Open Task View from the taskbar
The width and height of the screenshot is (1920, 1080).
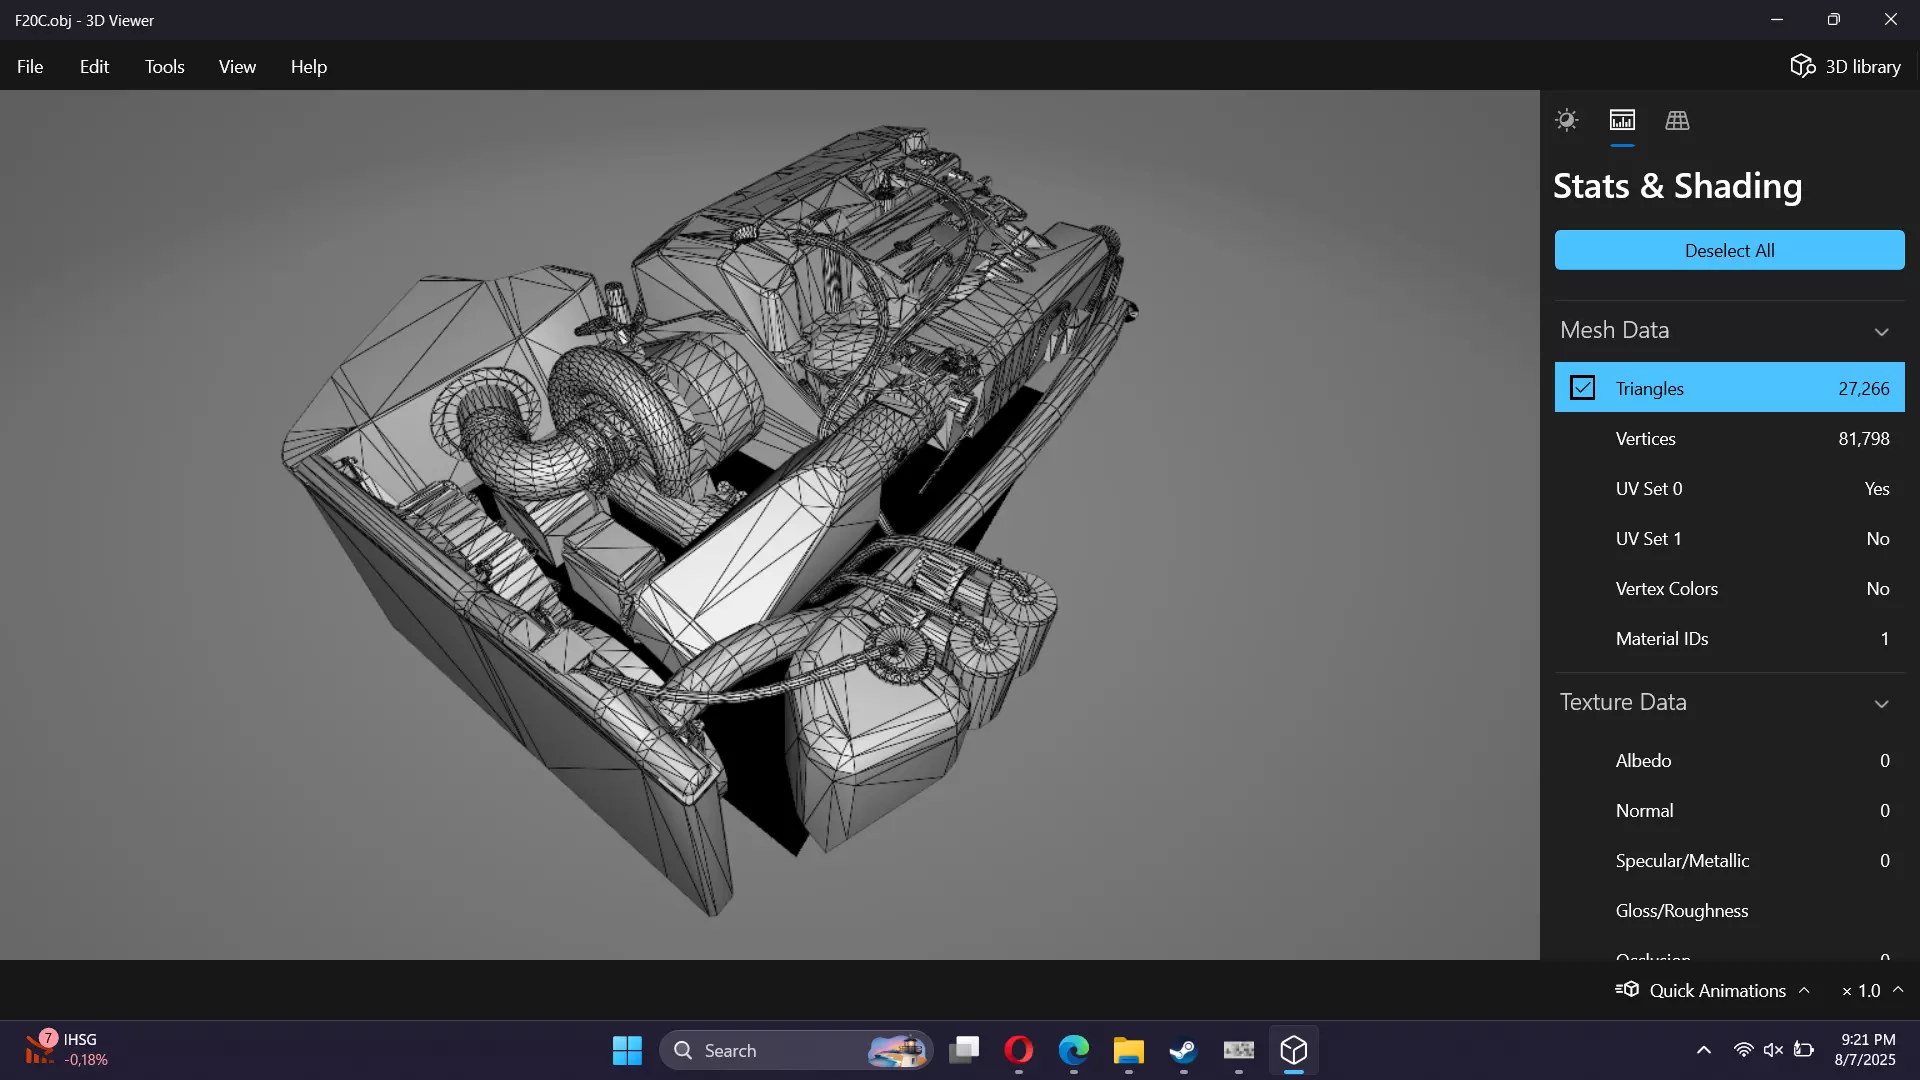pos(964,1050)
